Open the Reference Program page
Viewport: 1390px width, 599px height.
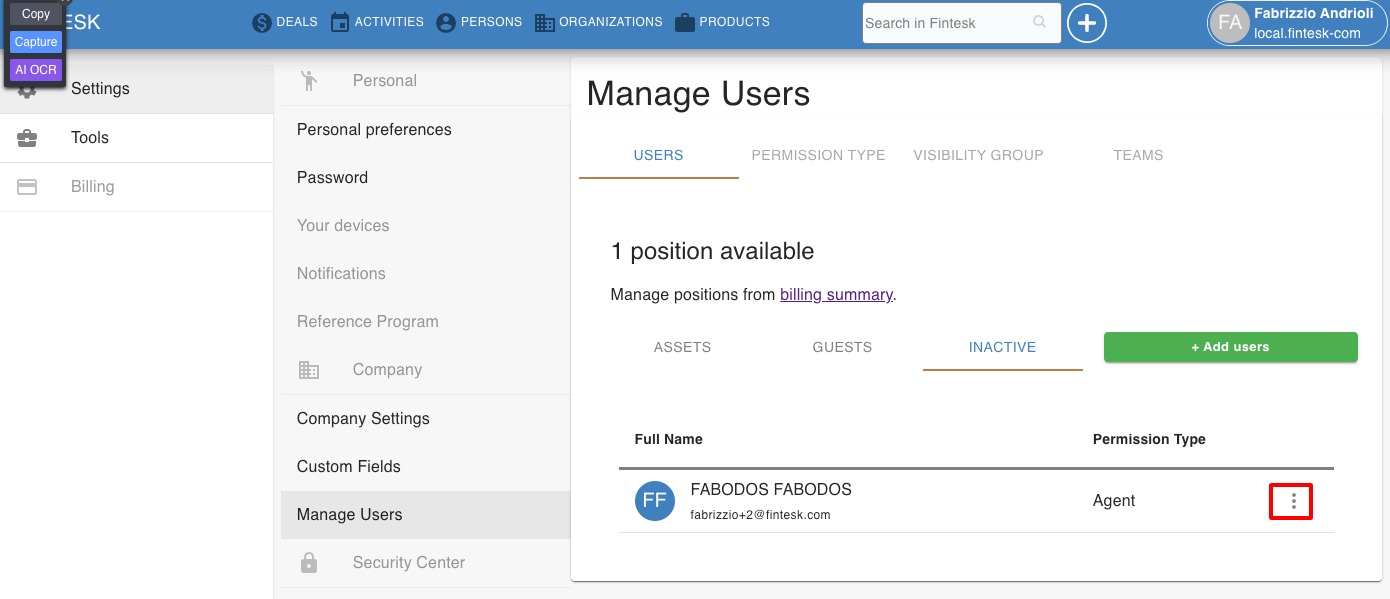(x=425, y=322)
